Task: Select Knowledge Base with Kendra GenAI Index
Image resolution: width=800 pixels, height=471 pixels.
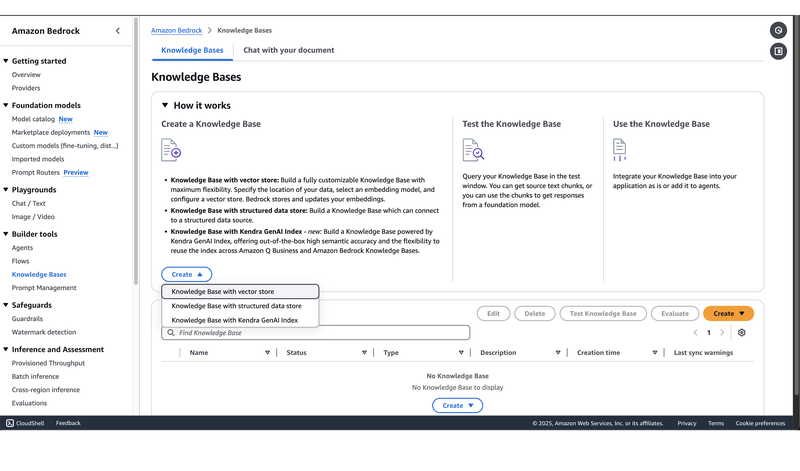Action: (x=240, y=320)
